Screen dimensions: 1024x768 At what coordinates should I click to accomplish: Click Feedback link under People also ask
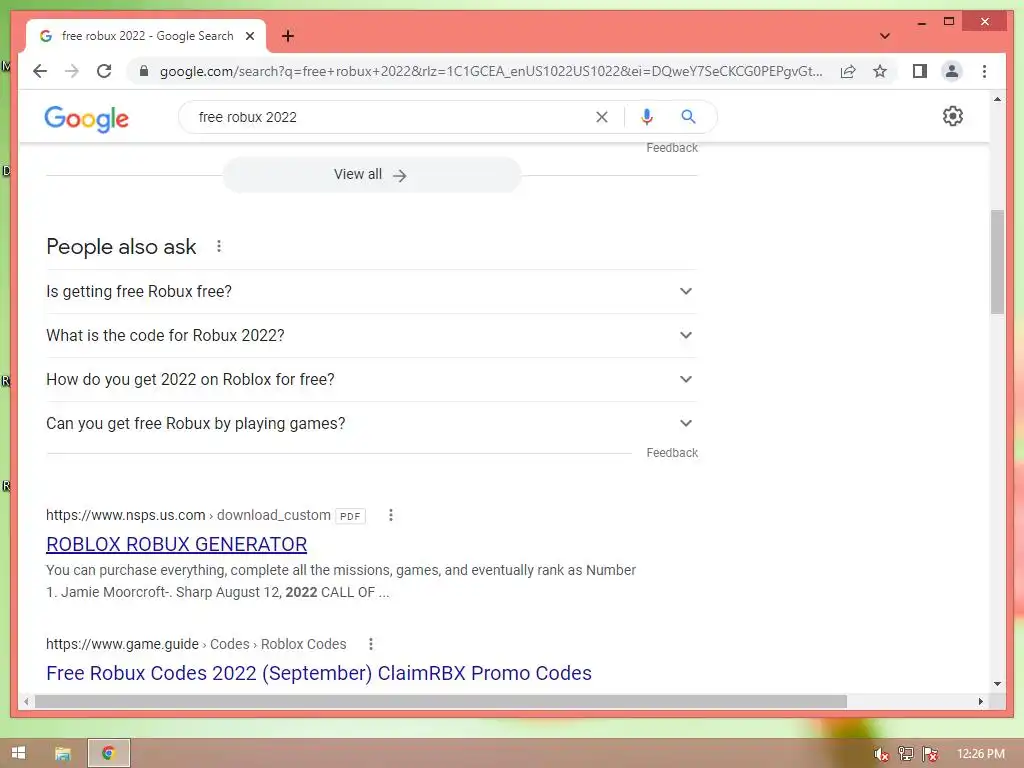click(x=672, y=453)
